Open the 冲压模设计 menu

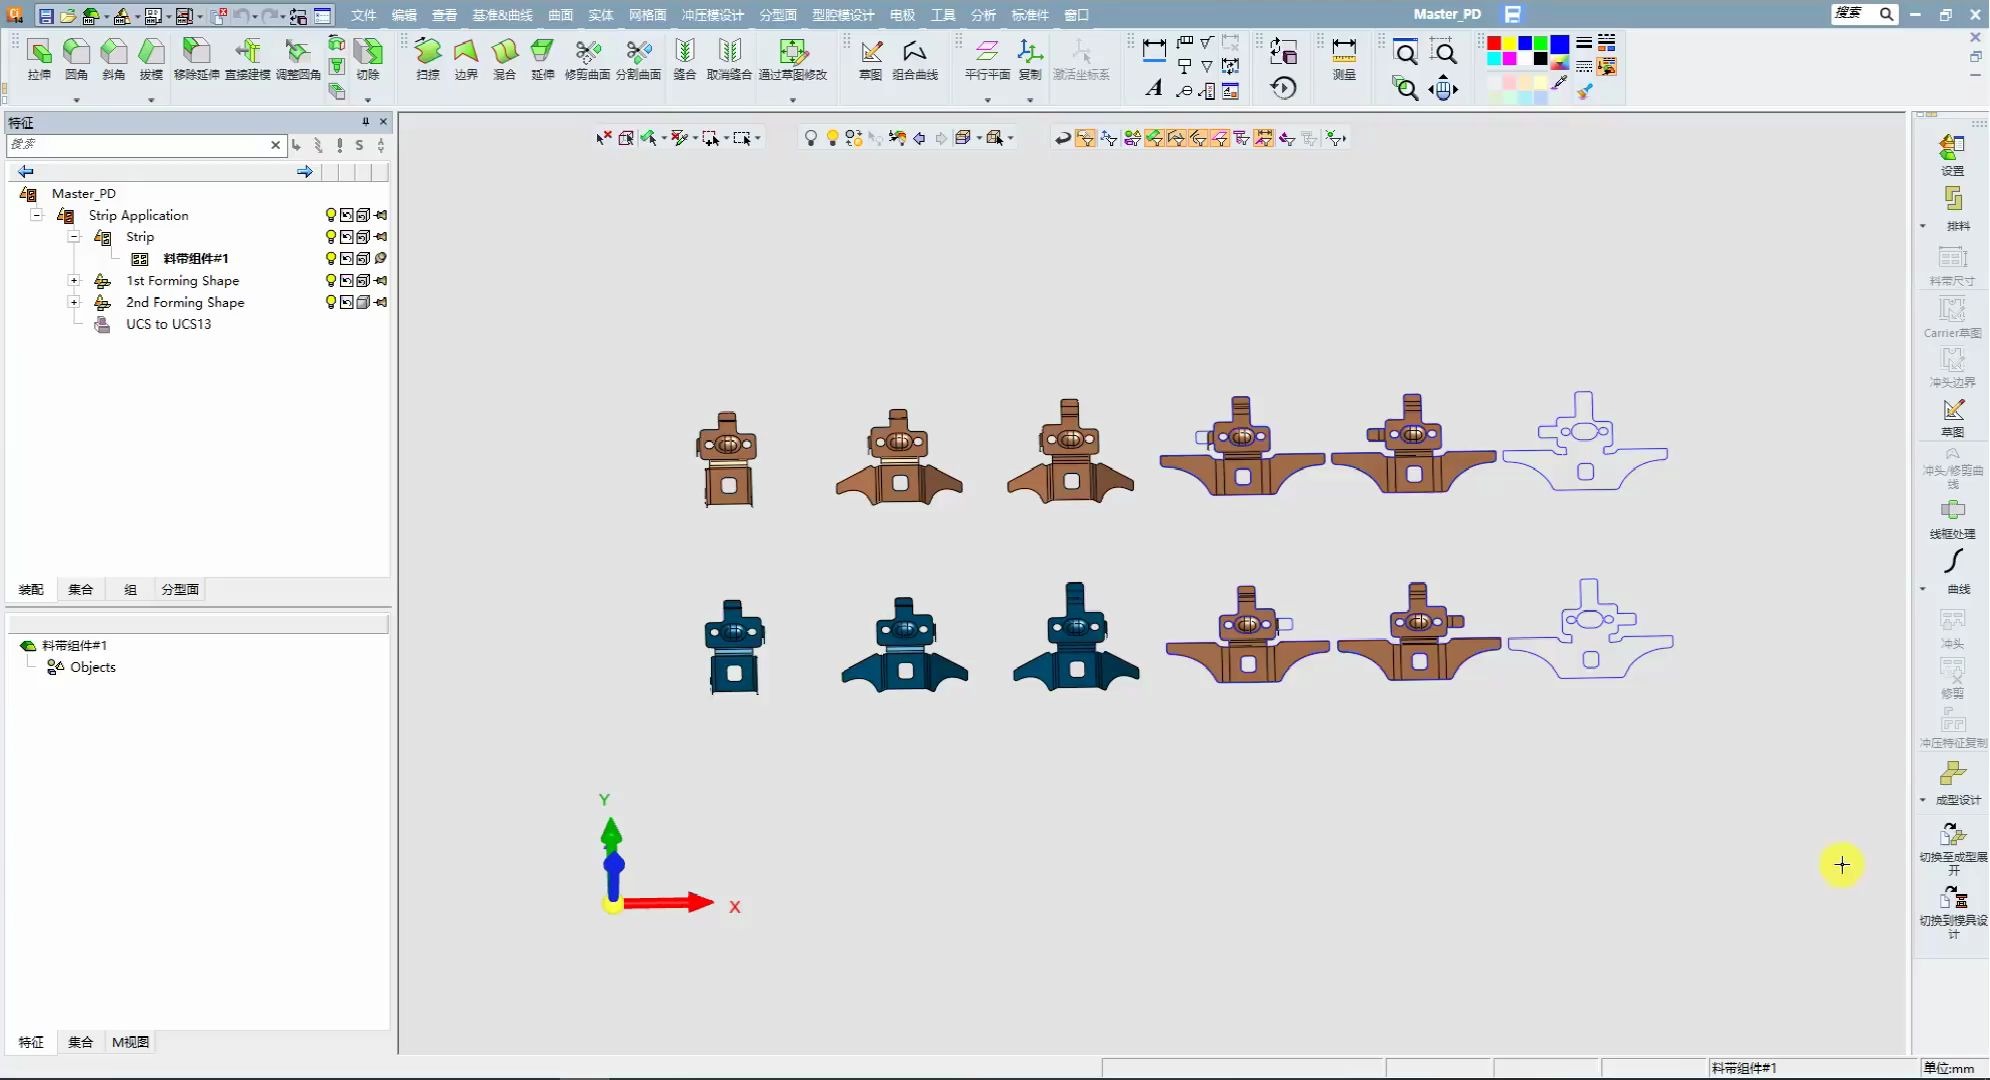coord(712,15)
